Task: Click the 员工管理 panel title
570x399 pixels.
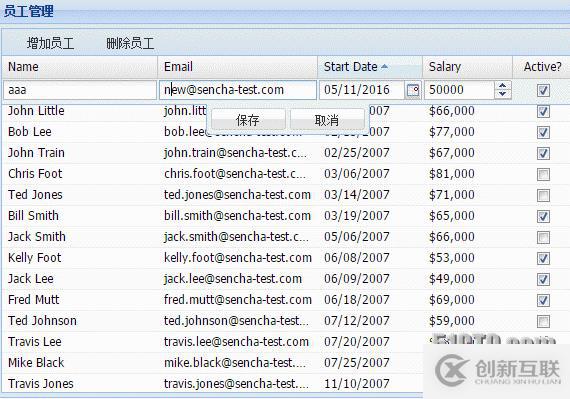Action: [x=28, y=11]
